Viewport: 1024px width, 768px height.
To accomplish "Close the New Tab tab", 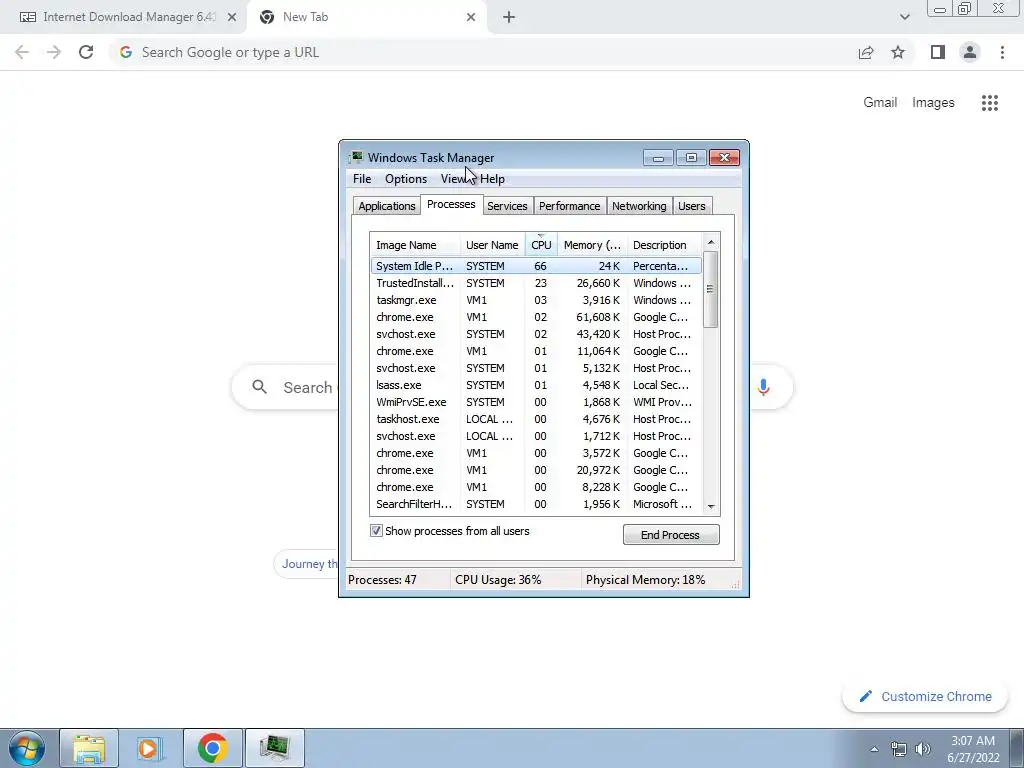I will [x=471, y=17].
